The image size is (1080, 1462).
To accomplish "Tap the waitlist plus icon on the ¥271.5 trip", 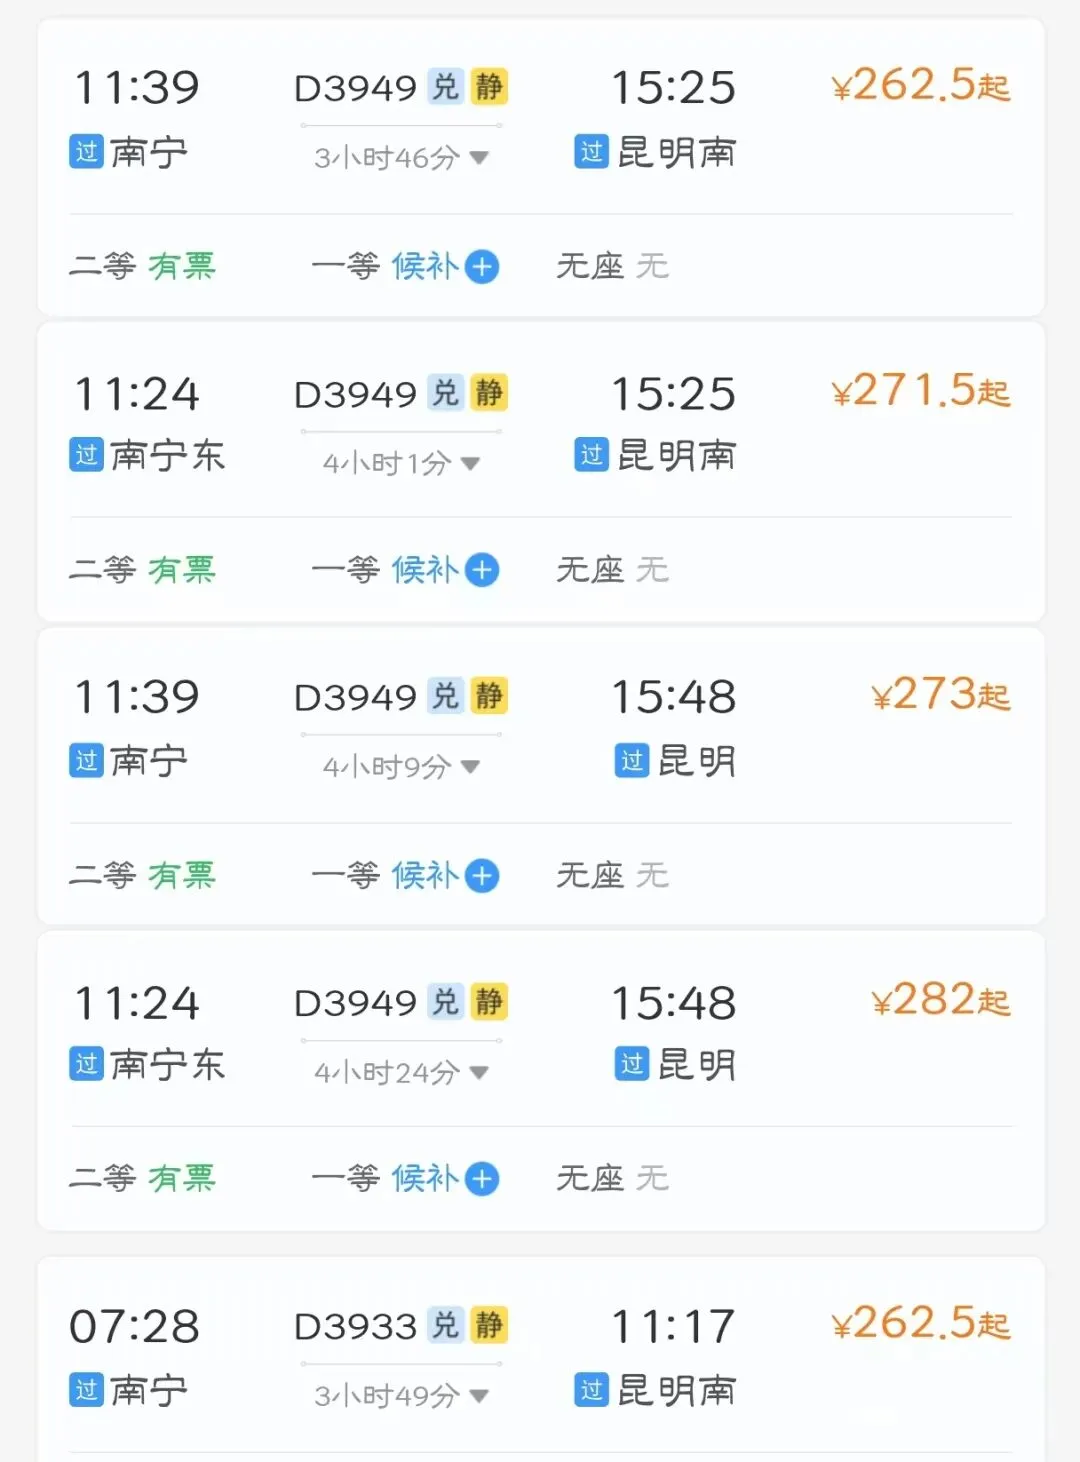I will coord(482,570).
